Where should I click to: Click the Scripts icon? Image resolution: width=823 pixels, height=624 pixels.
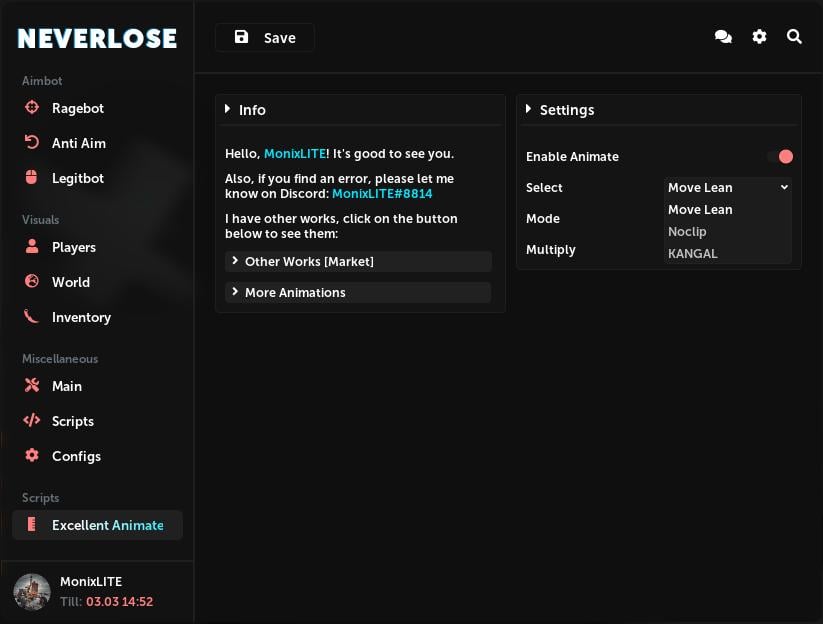pyautogui.click(x=31, y=421)
